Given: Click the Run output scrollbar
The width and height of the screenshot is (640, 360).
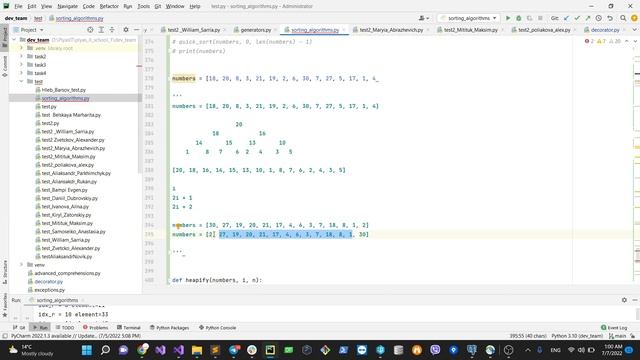Looking at the screenshot, I should [637, 313].
